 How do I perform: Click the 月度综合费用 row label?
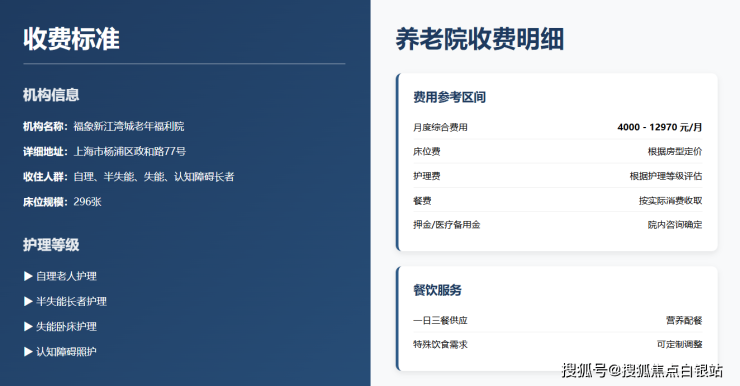[440, 127]
